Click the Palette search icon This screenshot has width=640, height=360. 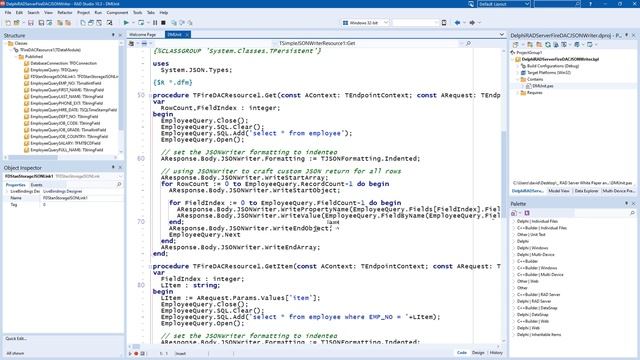coord(632,213)
